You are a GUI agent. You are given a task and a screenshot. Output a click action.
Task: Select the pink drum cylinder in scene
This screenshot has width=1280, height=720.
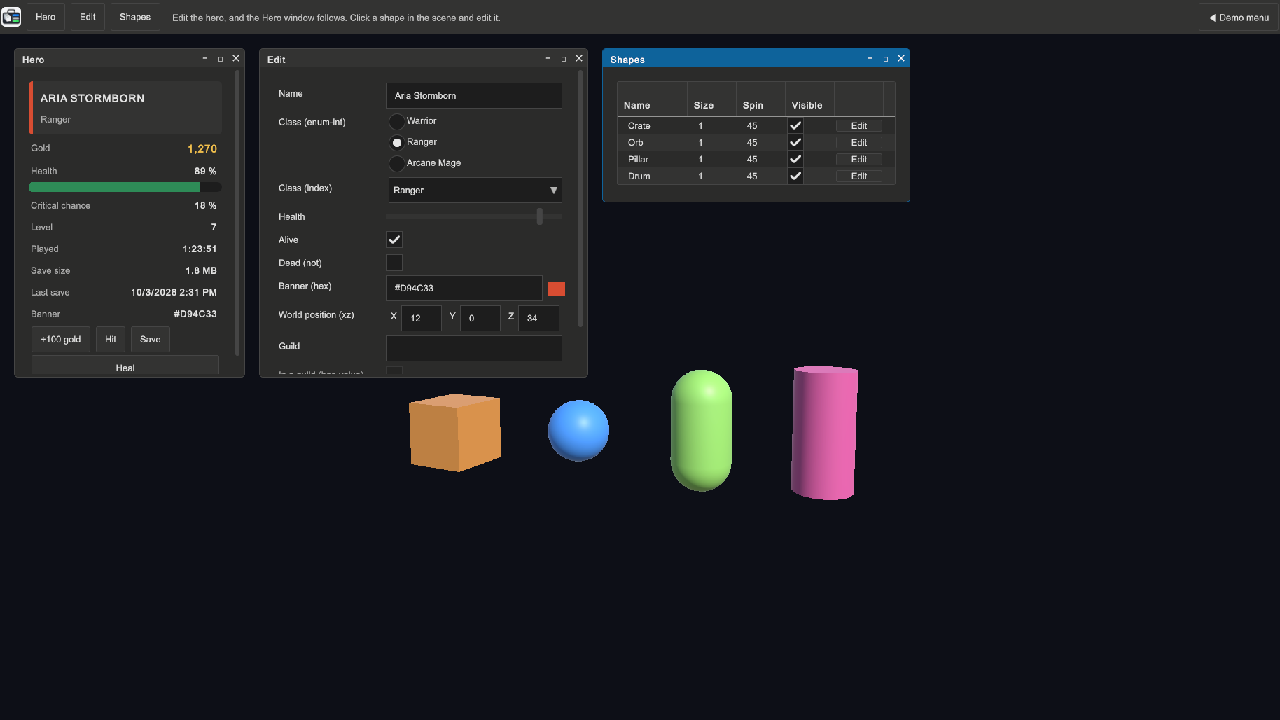point(824,432)
